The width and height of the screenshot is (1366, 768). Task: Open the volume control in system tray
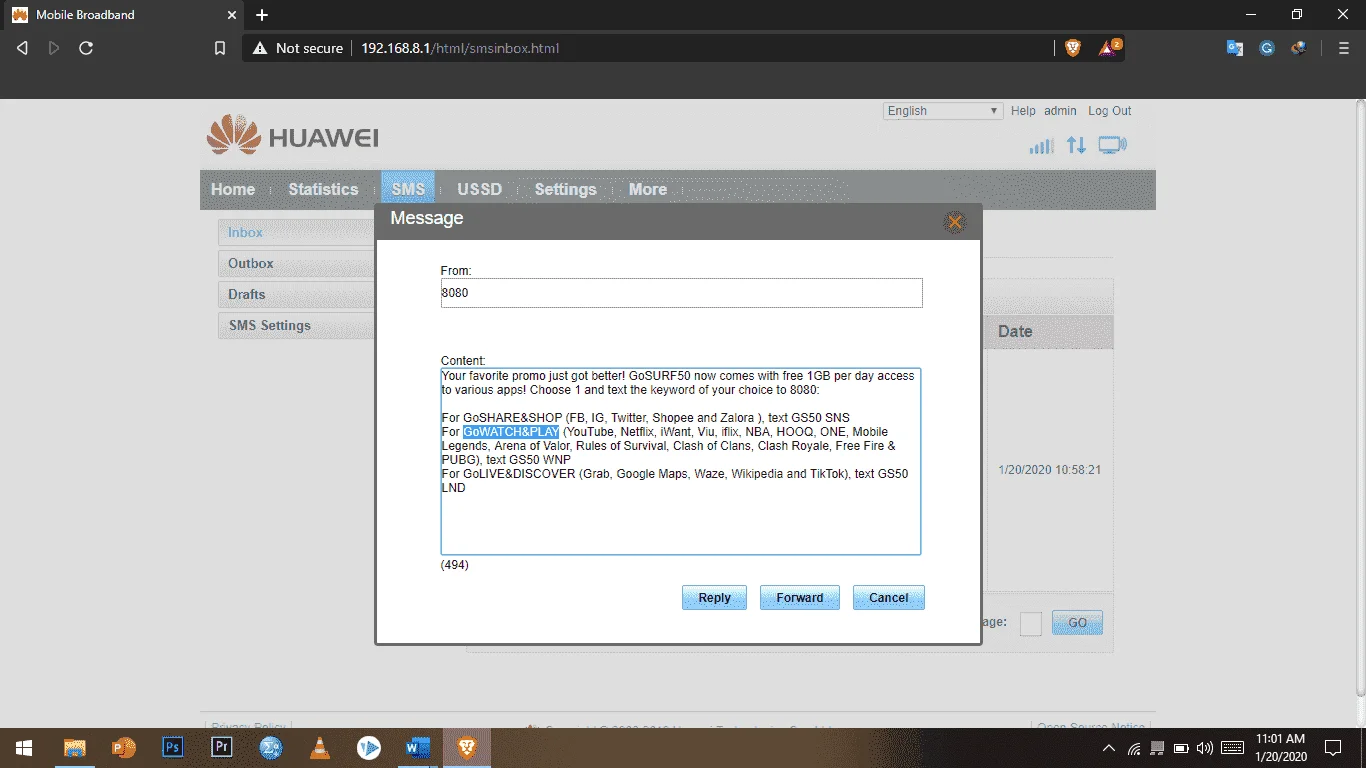[1204, 747]
